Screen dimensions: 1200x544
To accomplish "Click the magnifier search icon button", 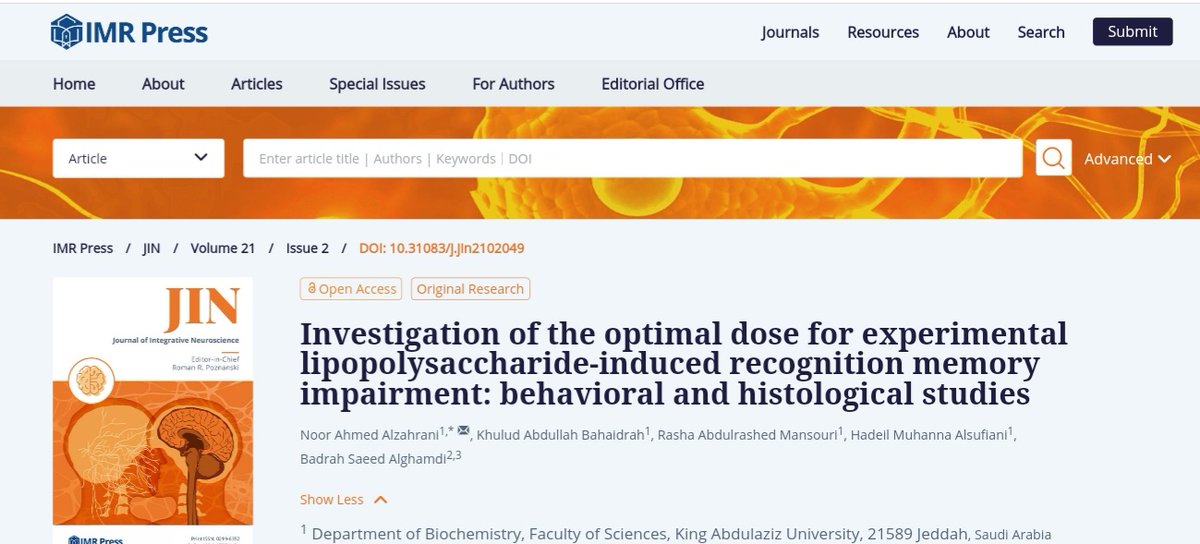I will point(1054,158).
